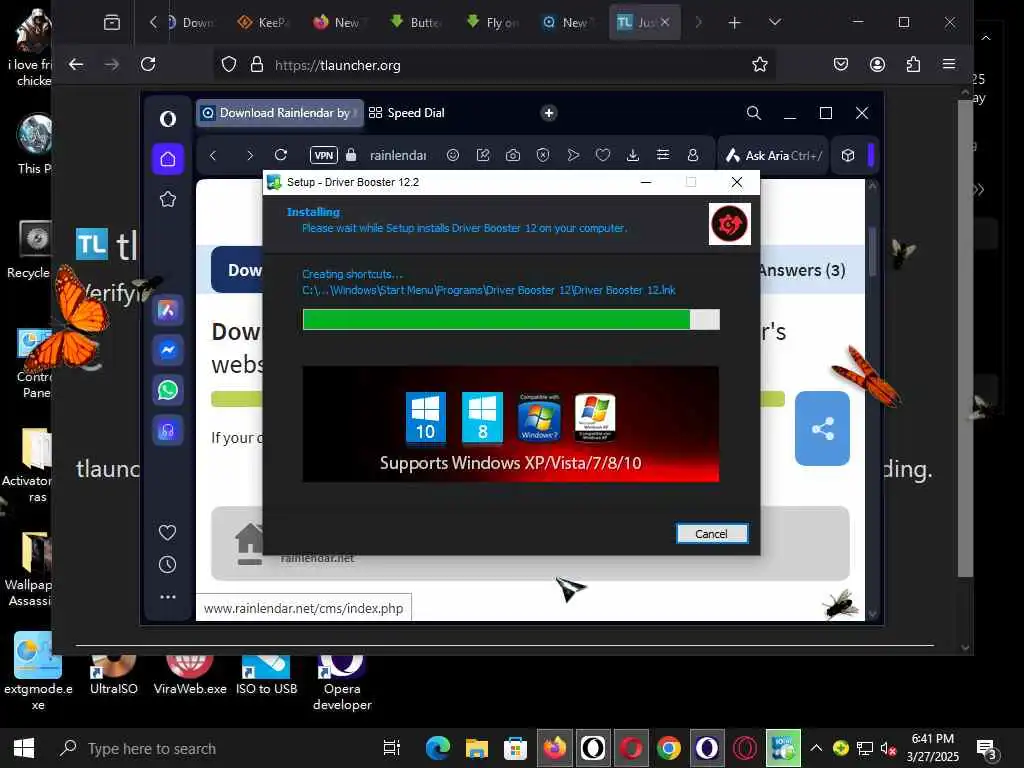Open Messenger in Opera sidebar
Screen dimensions: 1024x768
(x=168, y=350)
